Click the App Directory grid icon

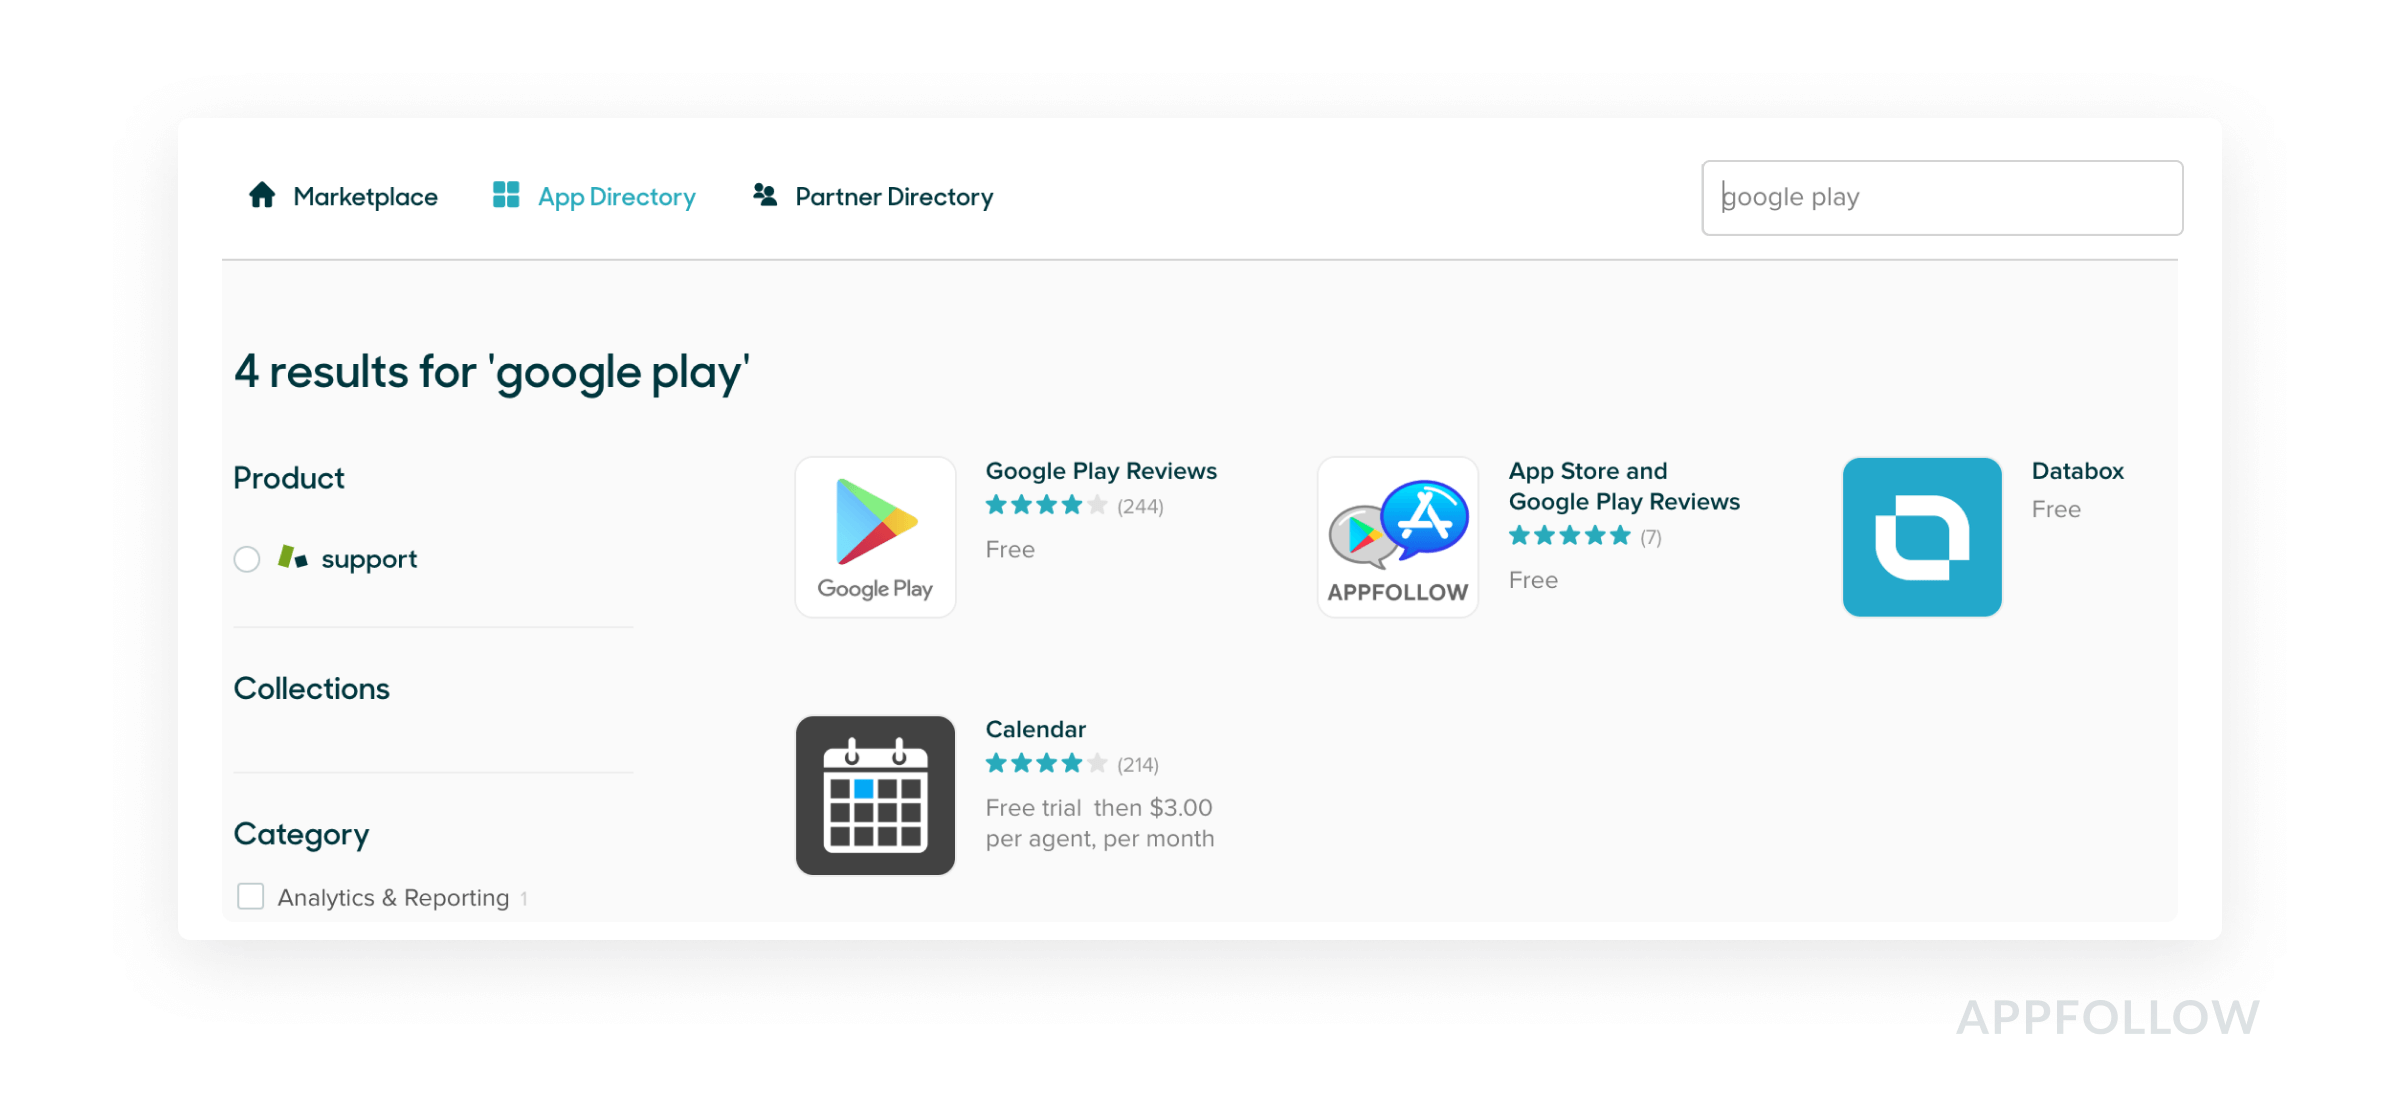[x=506, y=195]
